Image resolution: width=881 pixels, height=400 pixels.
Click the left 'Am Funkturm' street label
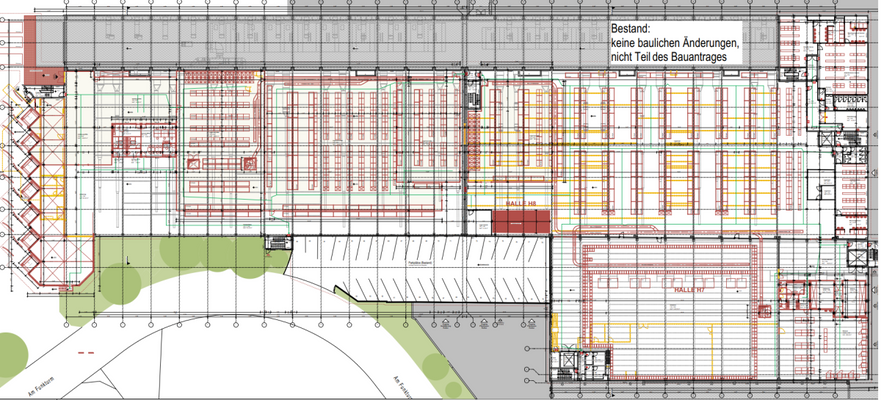(x=42, y=387)
